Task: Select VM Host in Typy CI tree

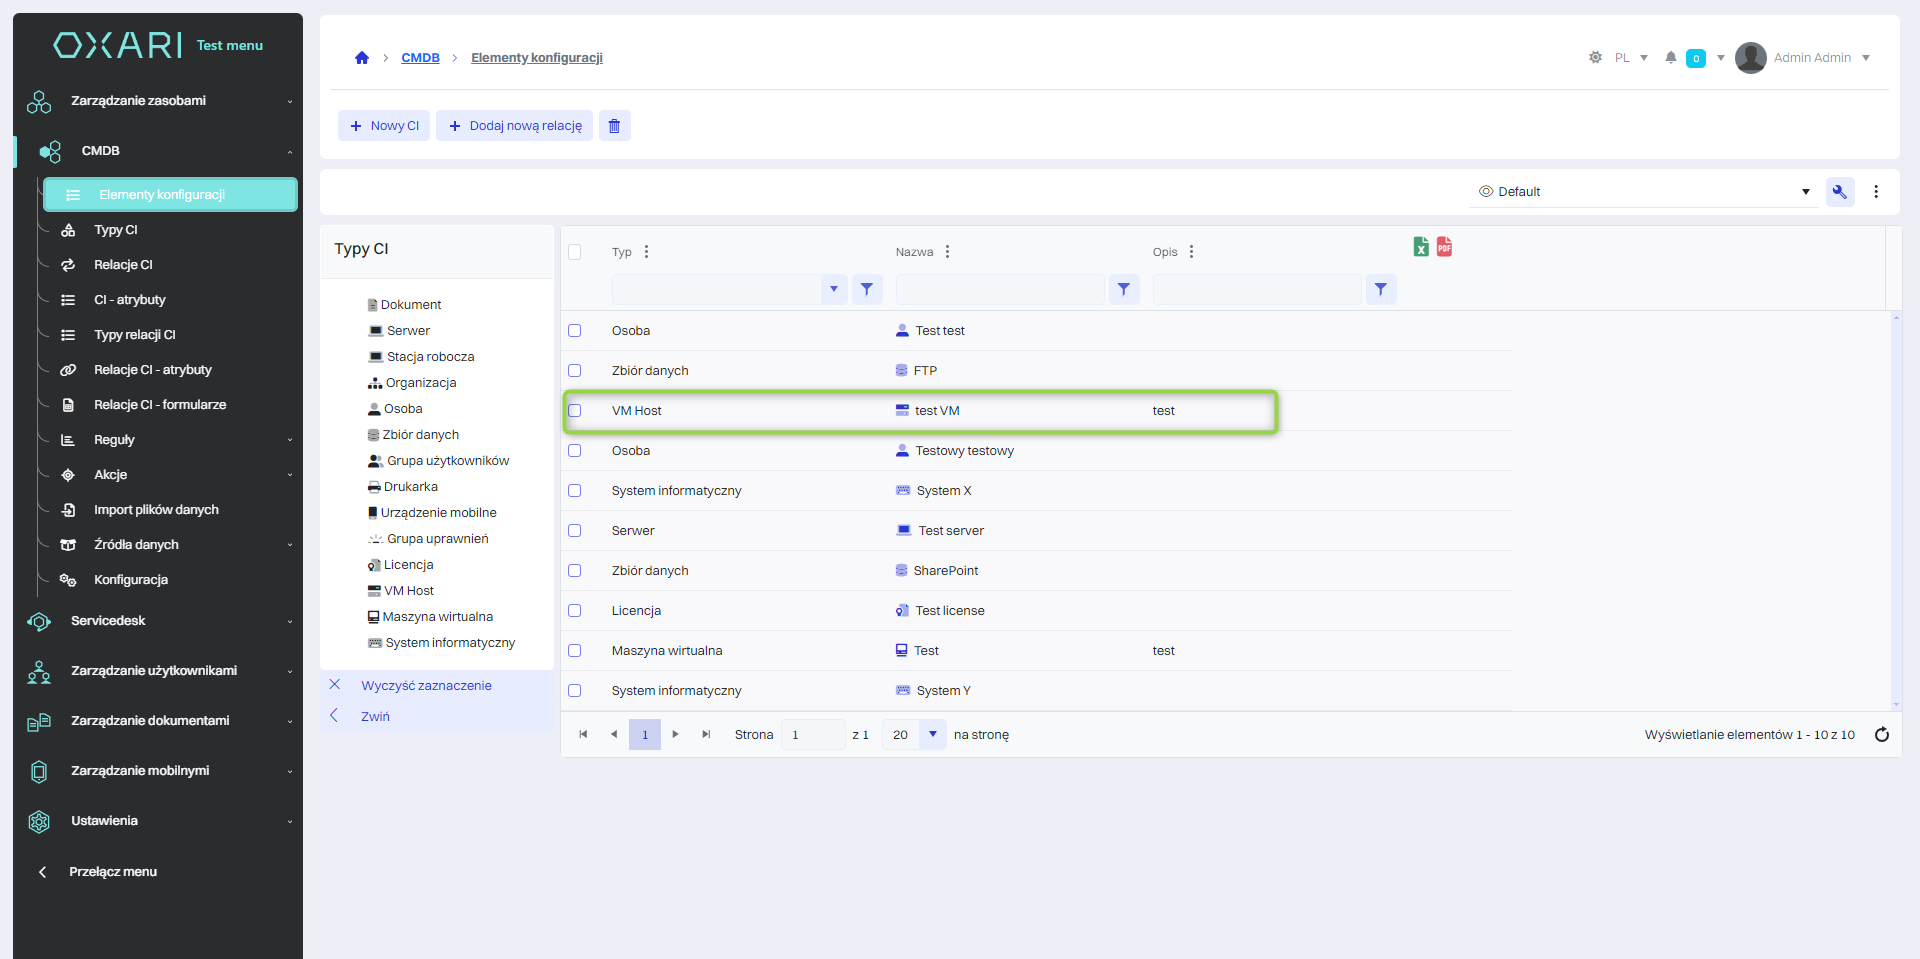Action: coord(408,591)
